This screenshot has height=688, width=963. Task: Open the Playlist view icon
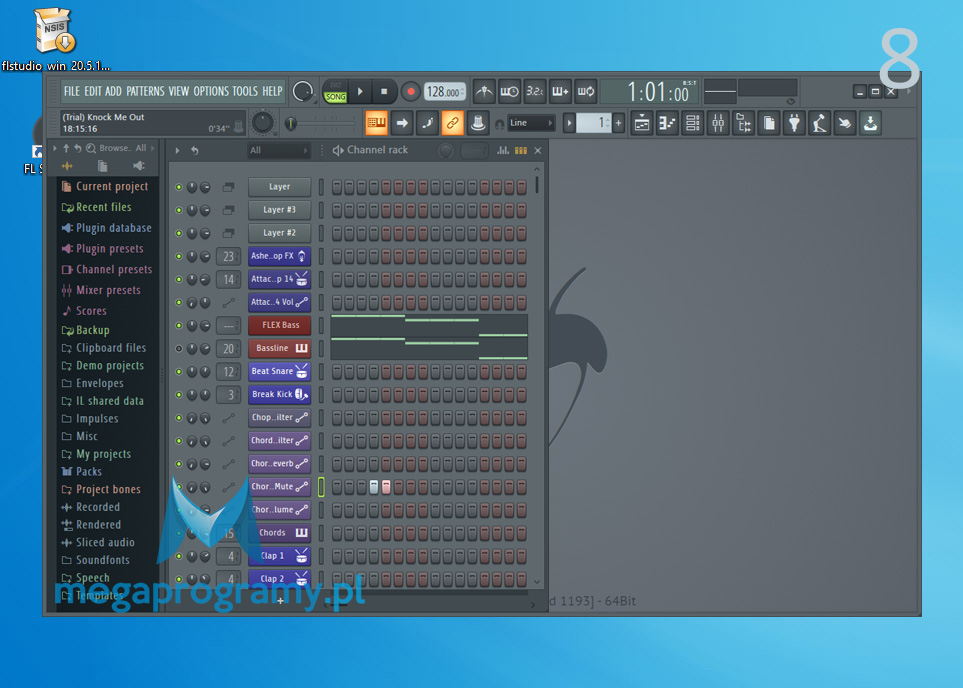(642, 123)
